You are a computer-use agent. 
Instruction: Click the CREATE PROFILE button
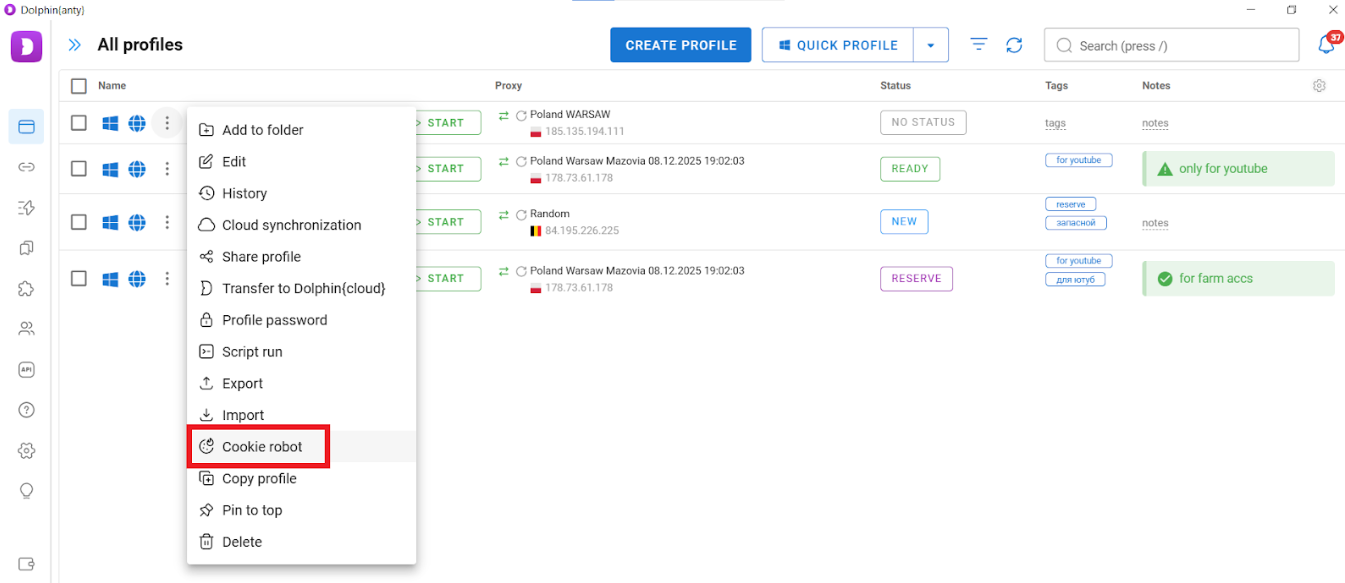point(680,45)
